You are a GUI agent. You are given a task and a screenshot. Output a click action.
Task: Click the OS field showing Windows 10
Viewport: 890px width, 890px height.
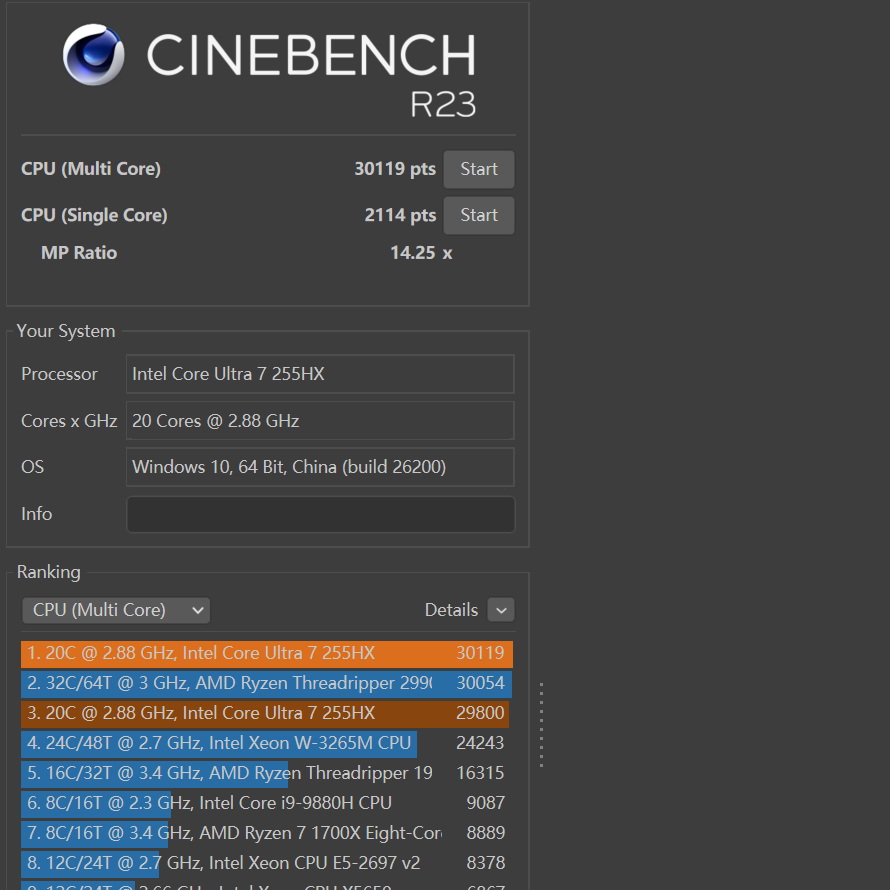click(320, 467)
